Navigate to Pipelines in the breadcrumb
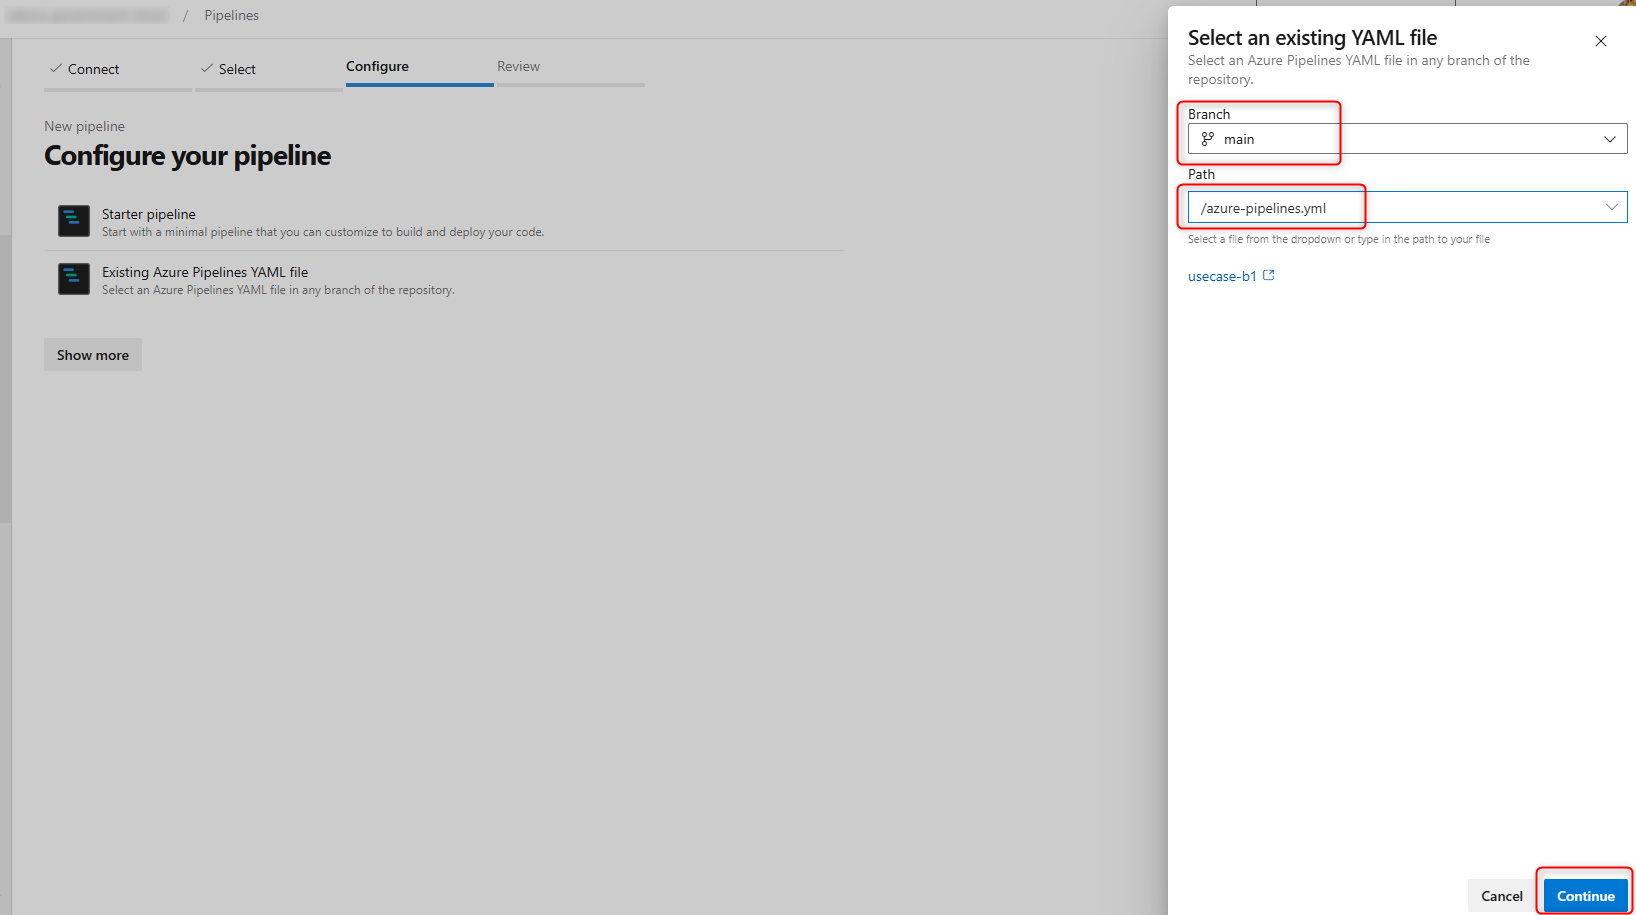This screenshot has width=1636, height=915. pyautogui.click(x=231, y=15)
